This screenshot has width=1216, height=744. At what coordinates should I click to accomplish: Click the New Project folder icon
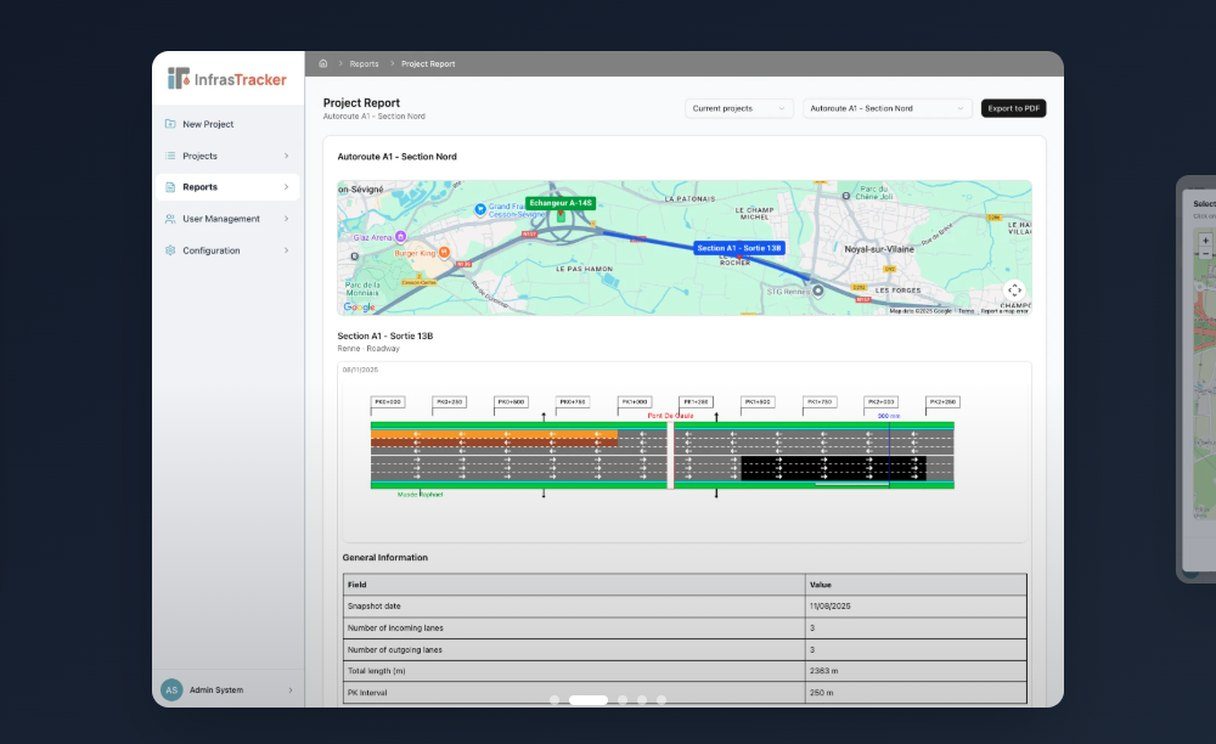point(170,124)
